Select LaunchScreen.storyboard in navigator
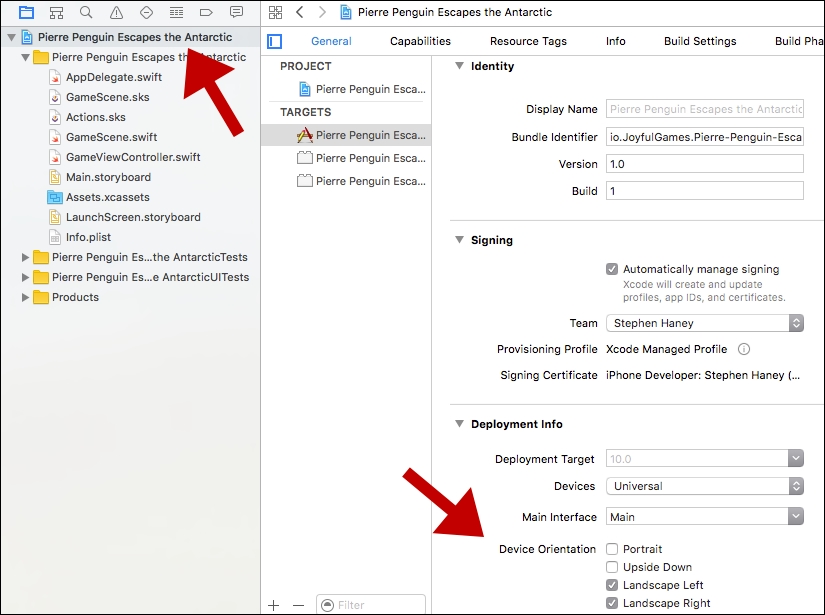 [133, 217]
